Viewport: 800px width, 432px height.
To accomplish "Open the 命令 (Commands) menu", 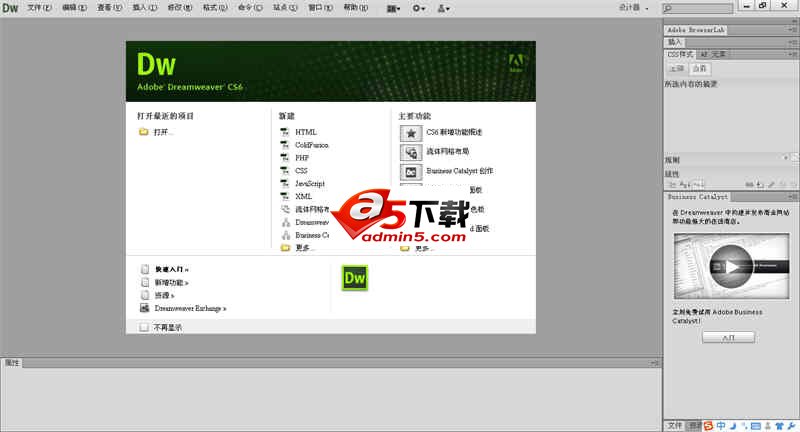I will [250, 8].
